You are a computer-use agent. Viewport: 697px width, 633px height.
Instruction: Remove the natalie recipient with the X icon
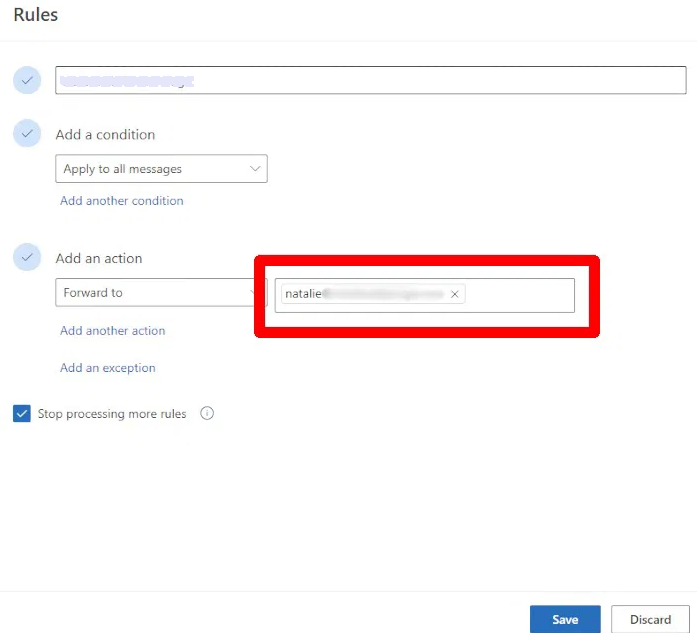454,294
